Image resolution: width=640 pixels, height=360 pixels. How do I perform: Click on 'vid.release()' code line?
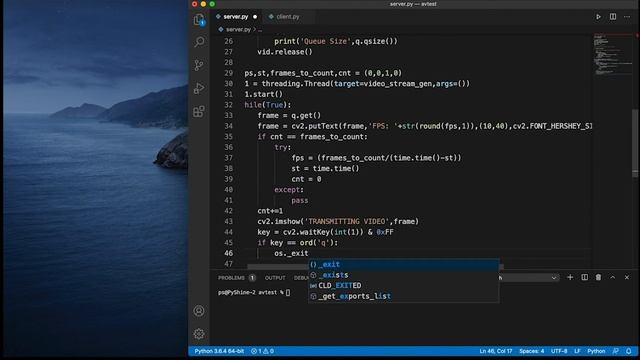tap(285, 52)
